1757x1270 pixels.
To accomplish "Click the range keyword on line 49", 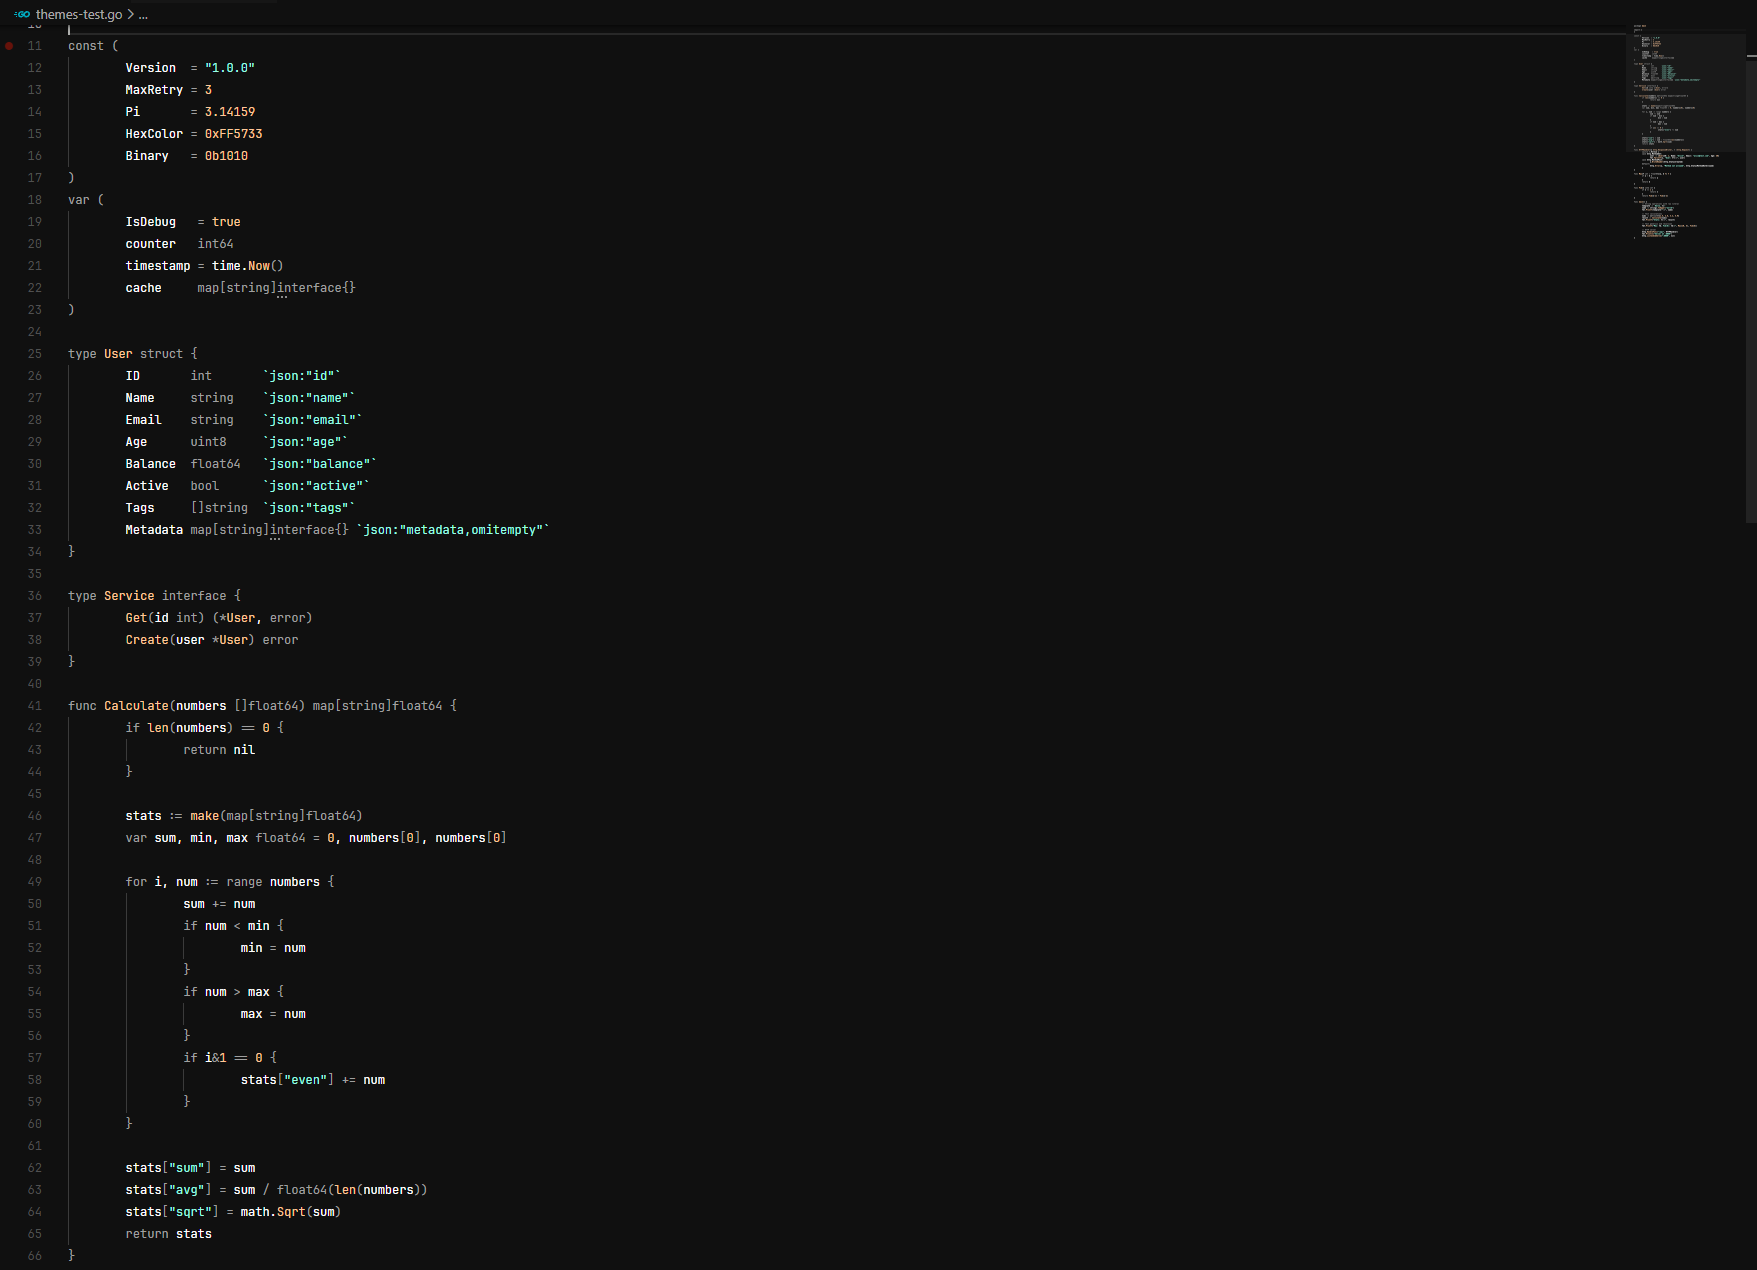I will 244,882.
